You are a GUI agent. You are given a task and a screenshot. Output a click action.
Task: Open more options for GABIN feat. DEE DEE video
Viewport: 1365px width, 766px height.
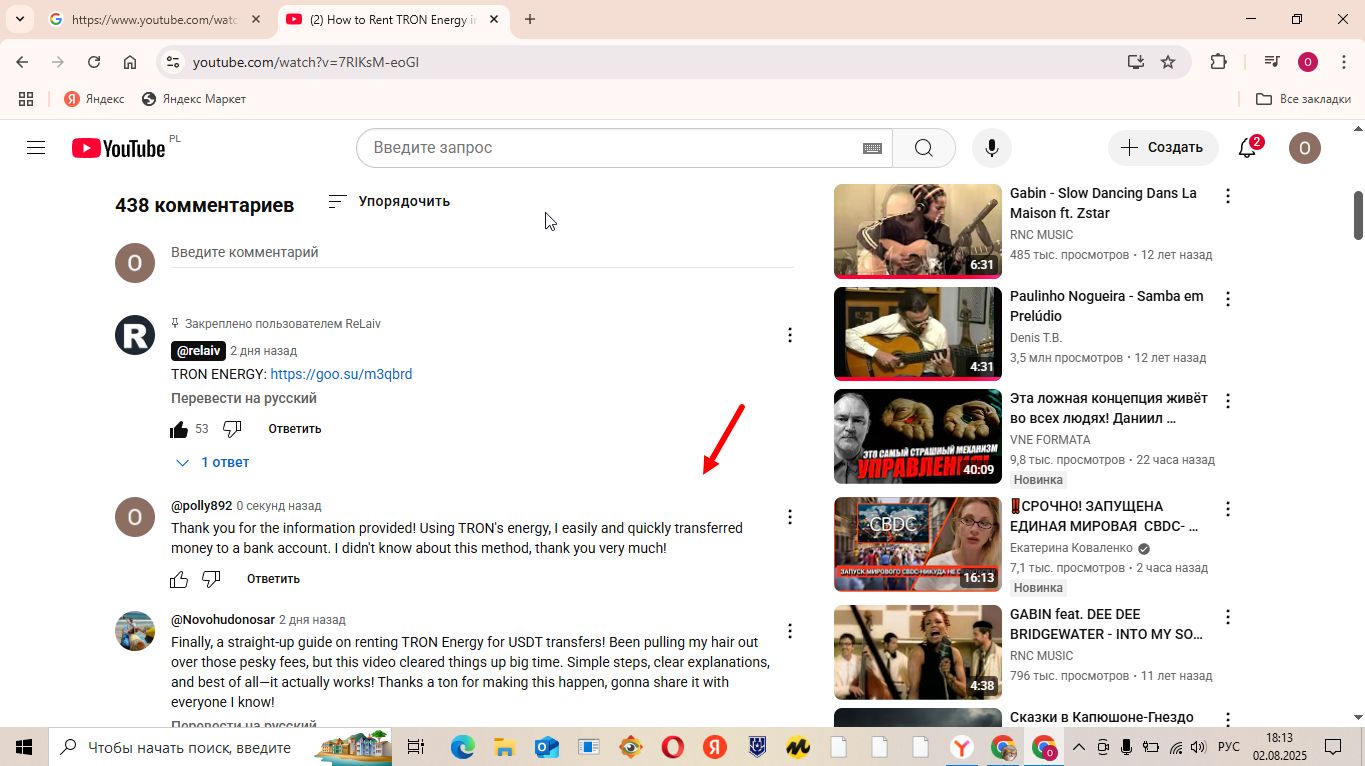click(x=1228, y=617)
